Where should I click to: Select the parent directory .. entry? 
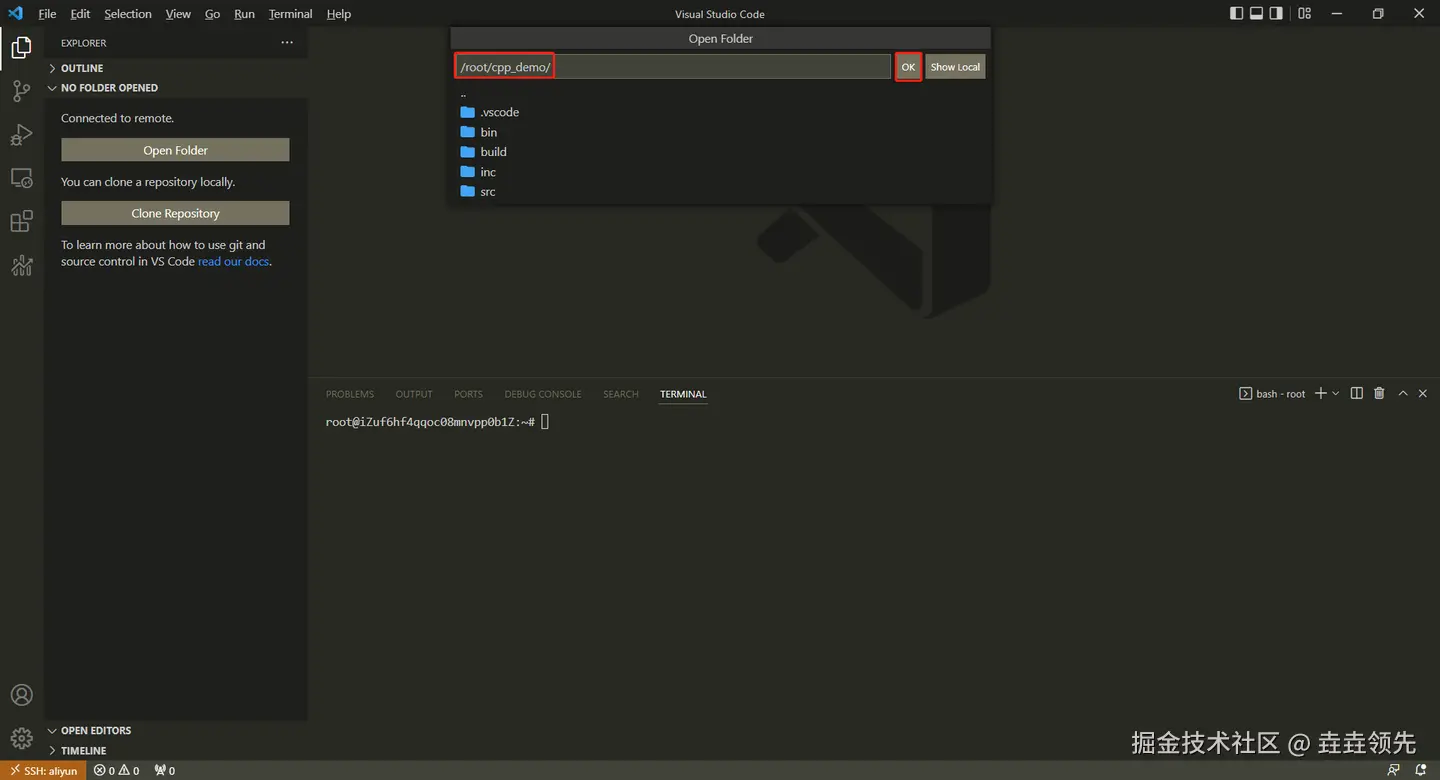[721, 94]
